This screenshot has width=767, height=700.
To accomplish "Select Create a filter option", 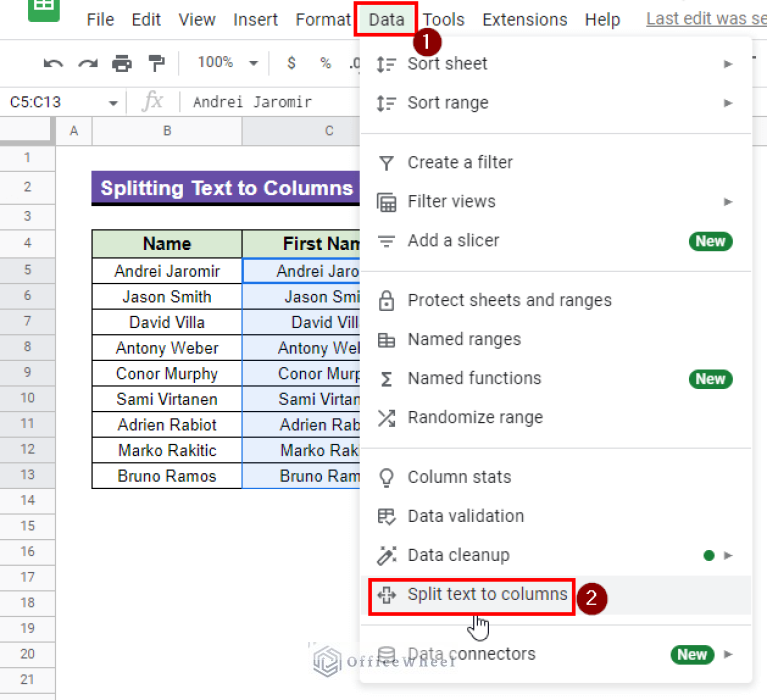I will pos(460,162).
